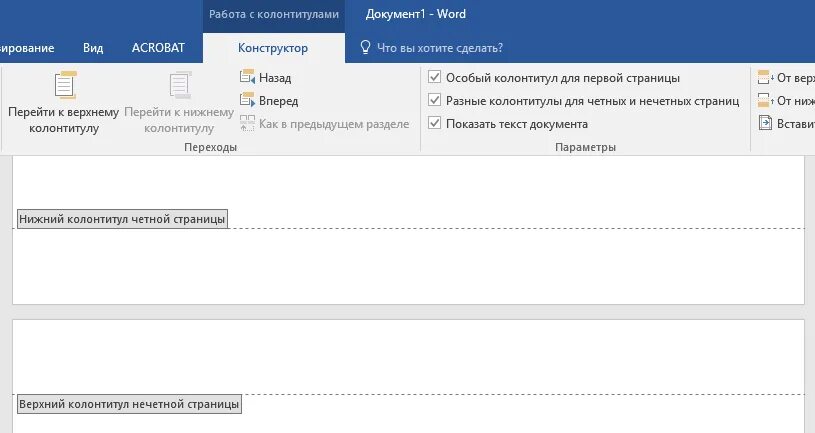Switch to the Вид tab

tap(93, 47)
